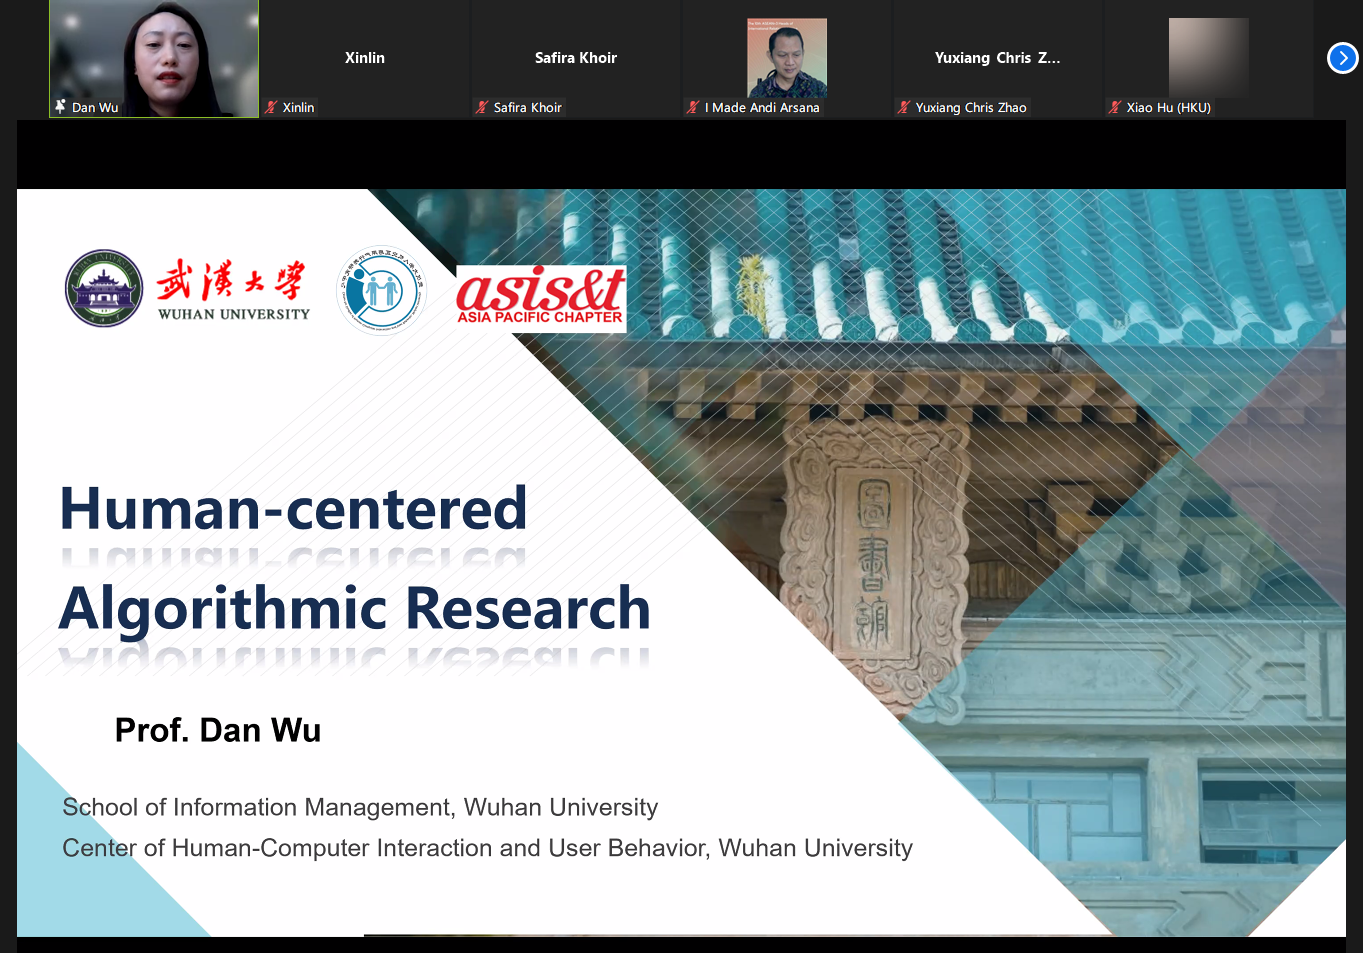The image size is (1363, 953).
Task: Click the 'Prof. Dan Wu' presenter name
Action: pos(218,730)
